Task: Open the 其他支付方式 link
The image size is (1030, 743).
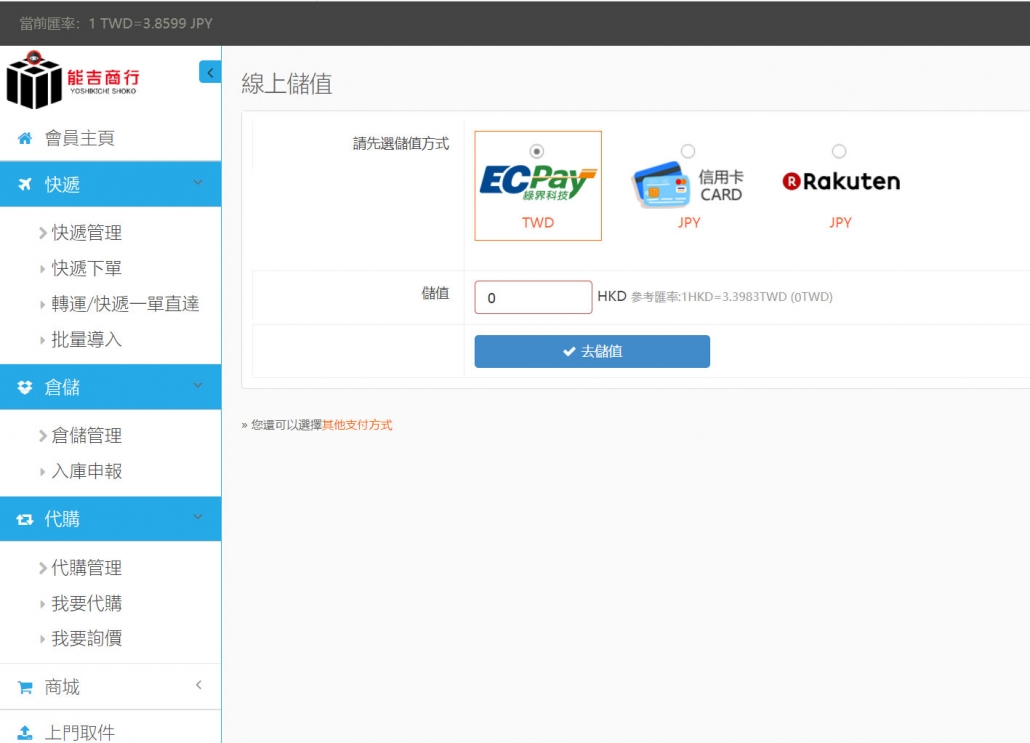Action: click(x=357, y=425)
